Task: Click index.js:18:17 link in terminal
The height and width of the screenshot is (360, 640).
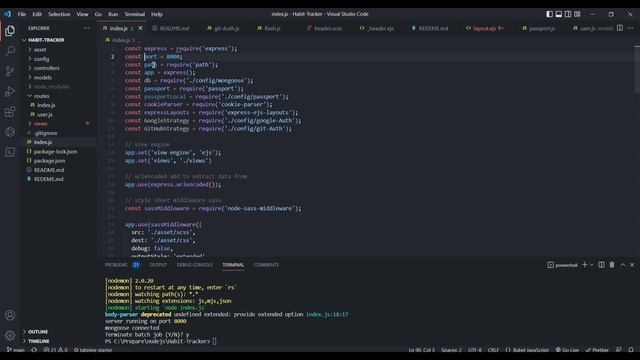Action: 327,314
